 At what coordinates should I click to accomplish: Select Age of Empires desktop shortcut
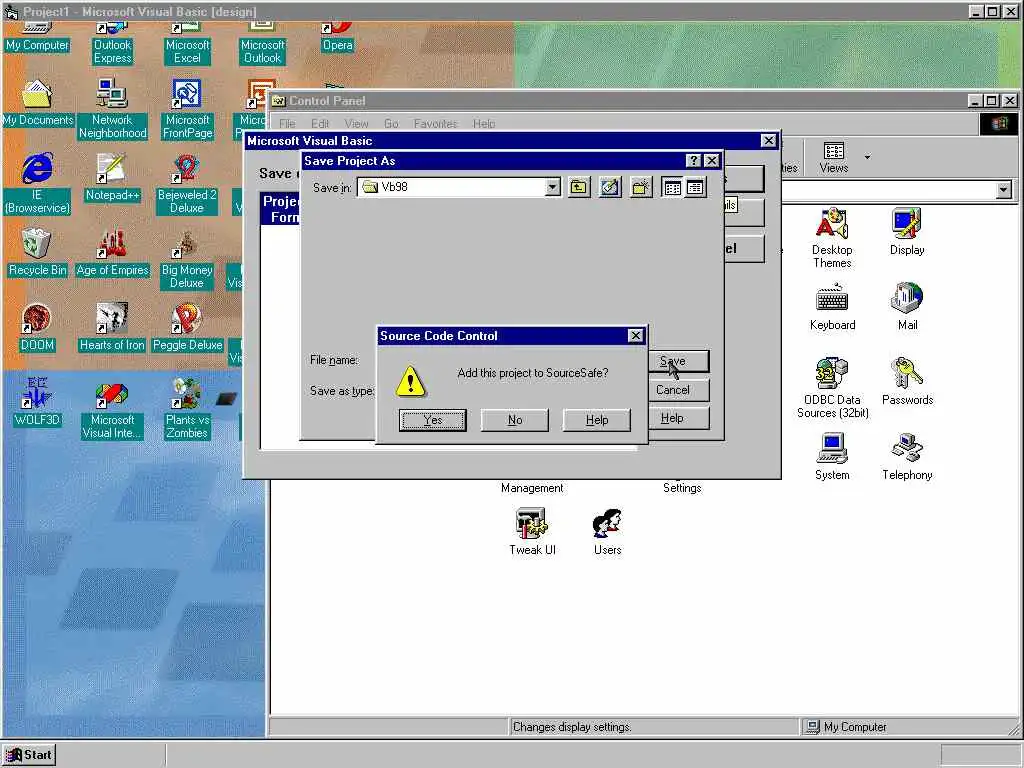[x=112, y=253]
